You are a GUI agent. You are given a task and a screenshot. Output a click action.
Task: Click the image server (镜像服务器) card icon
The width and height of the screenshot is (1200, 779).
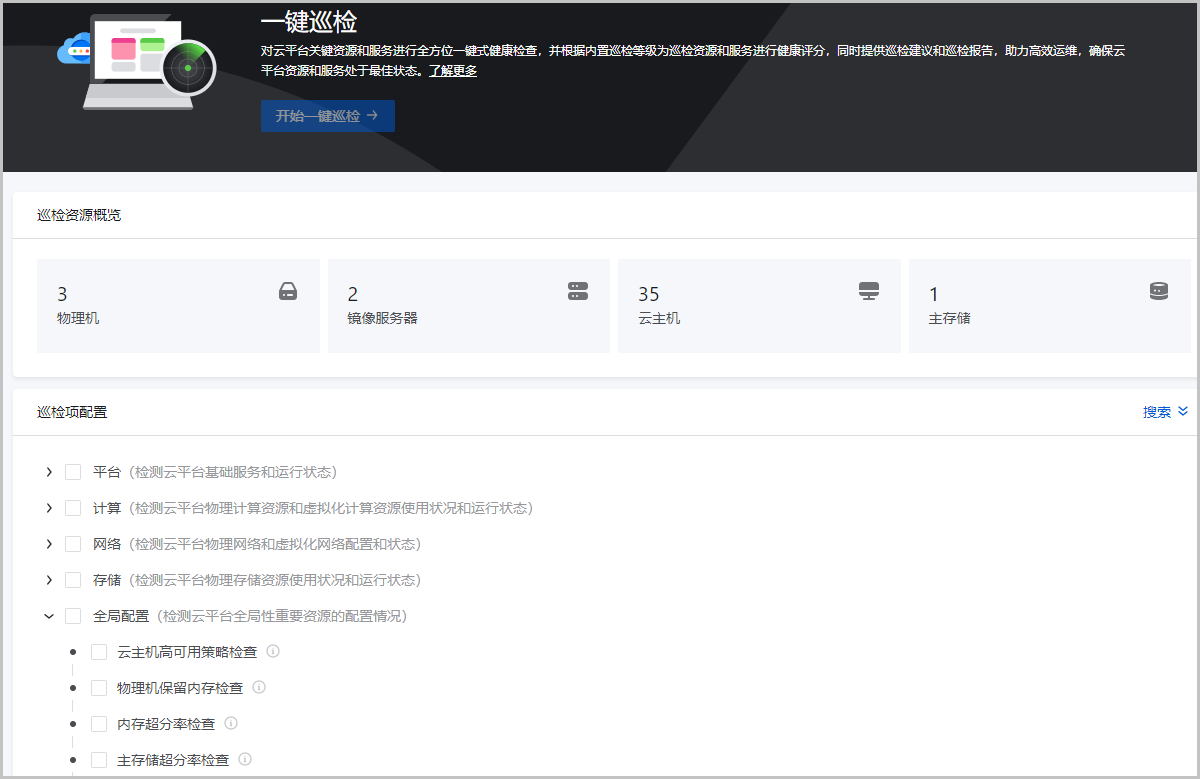pos(578,291)
